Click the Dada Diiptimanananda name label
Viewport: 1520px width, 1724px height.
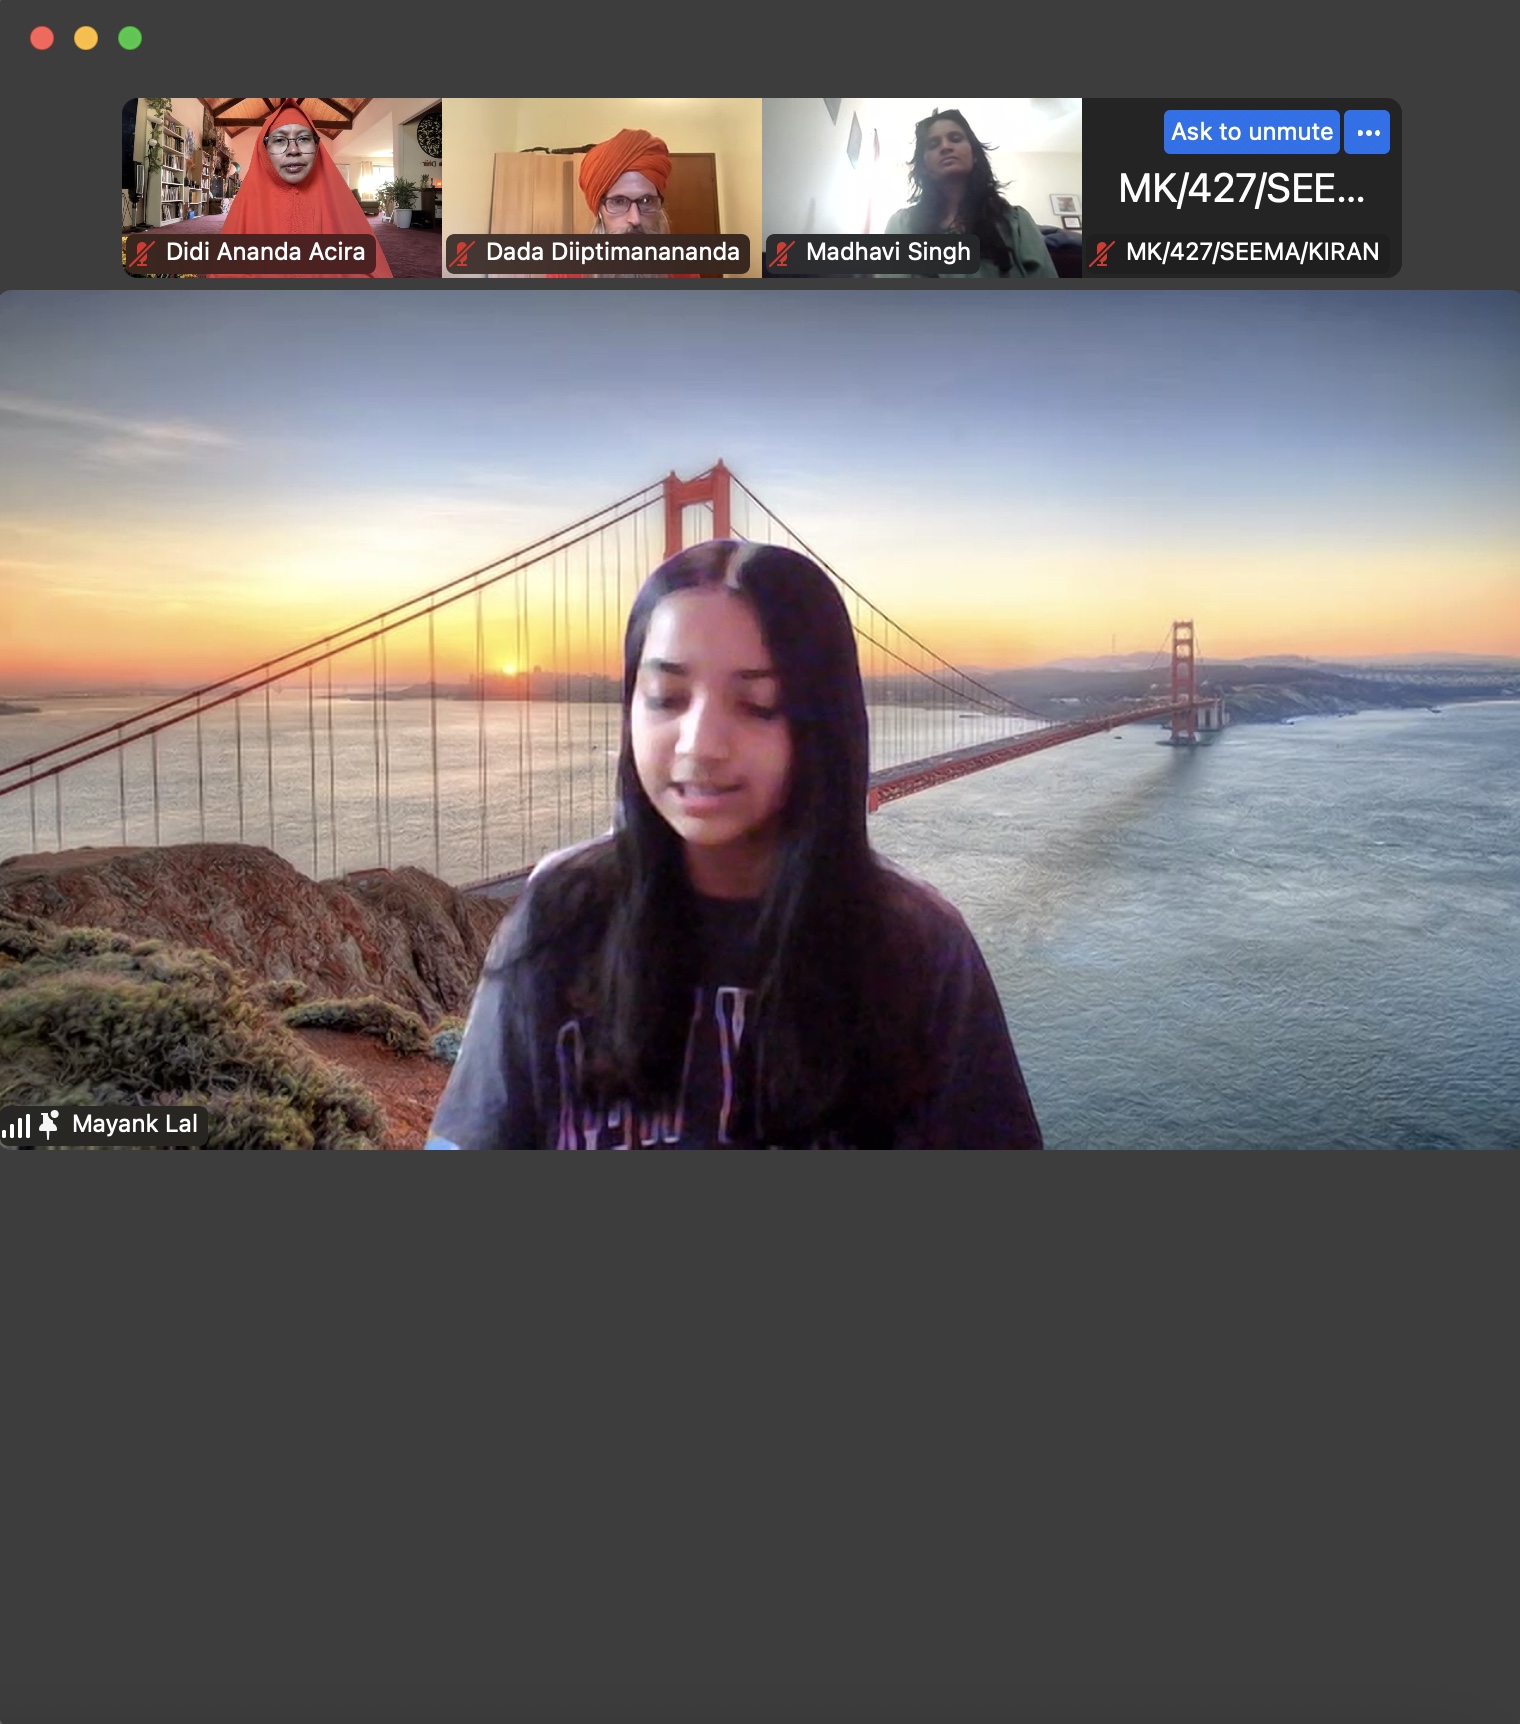click(612, 252)
